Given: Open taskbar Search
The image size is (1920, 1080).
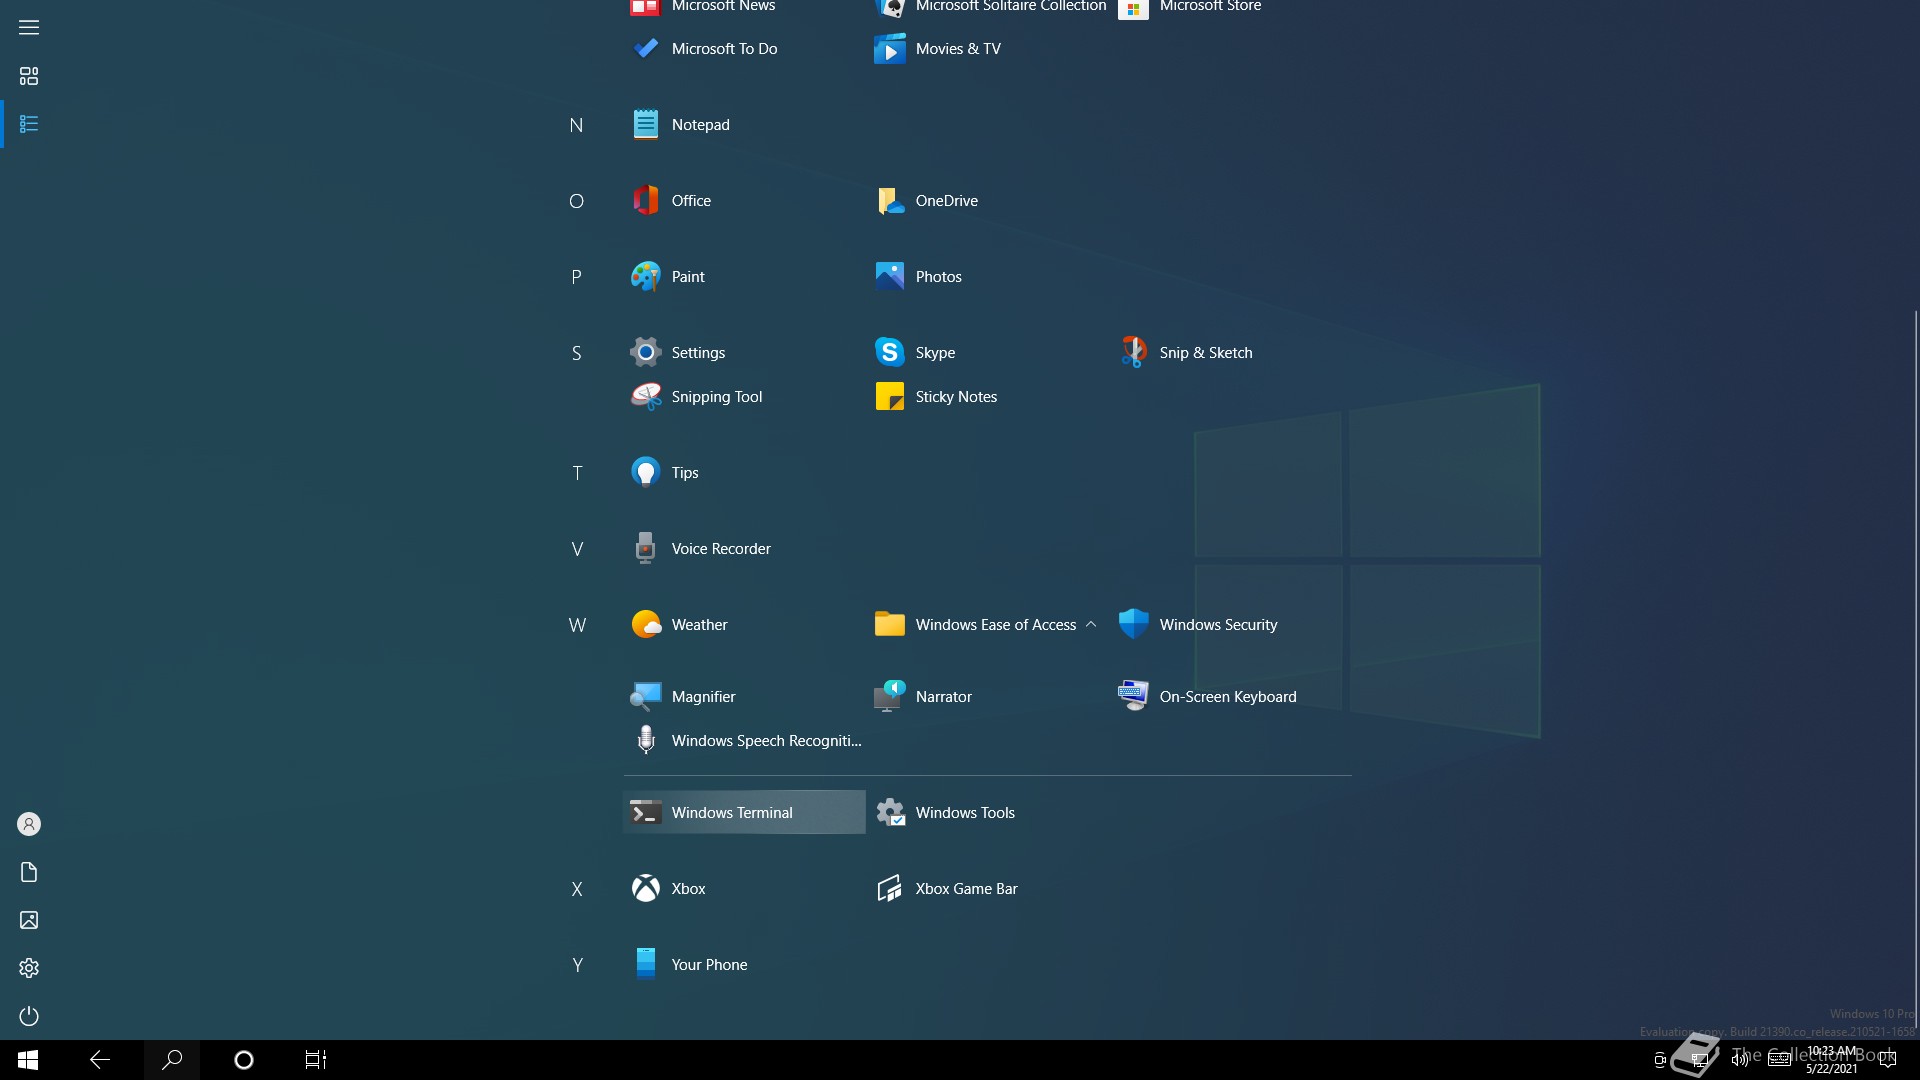Looking at the screenshot, I should pyautogui.click(x=172, y=1060).
